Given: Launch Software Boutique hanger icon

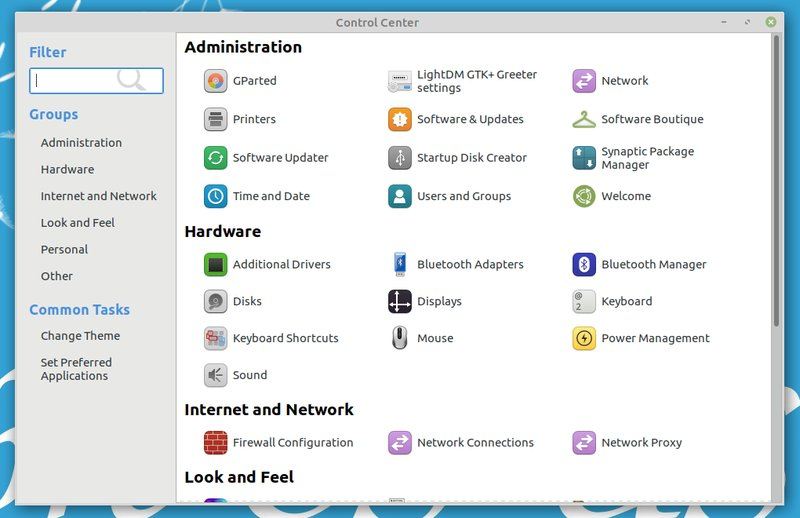Looking at the screenshot, I should (584, 119).
